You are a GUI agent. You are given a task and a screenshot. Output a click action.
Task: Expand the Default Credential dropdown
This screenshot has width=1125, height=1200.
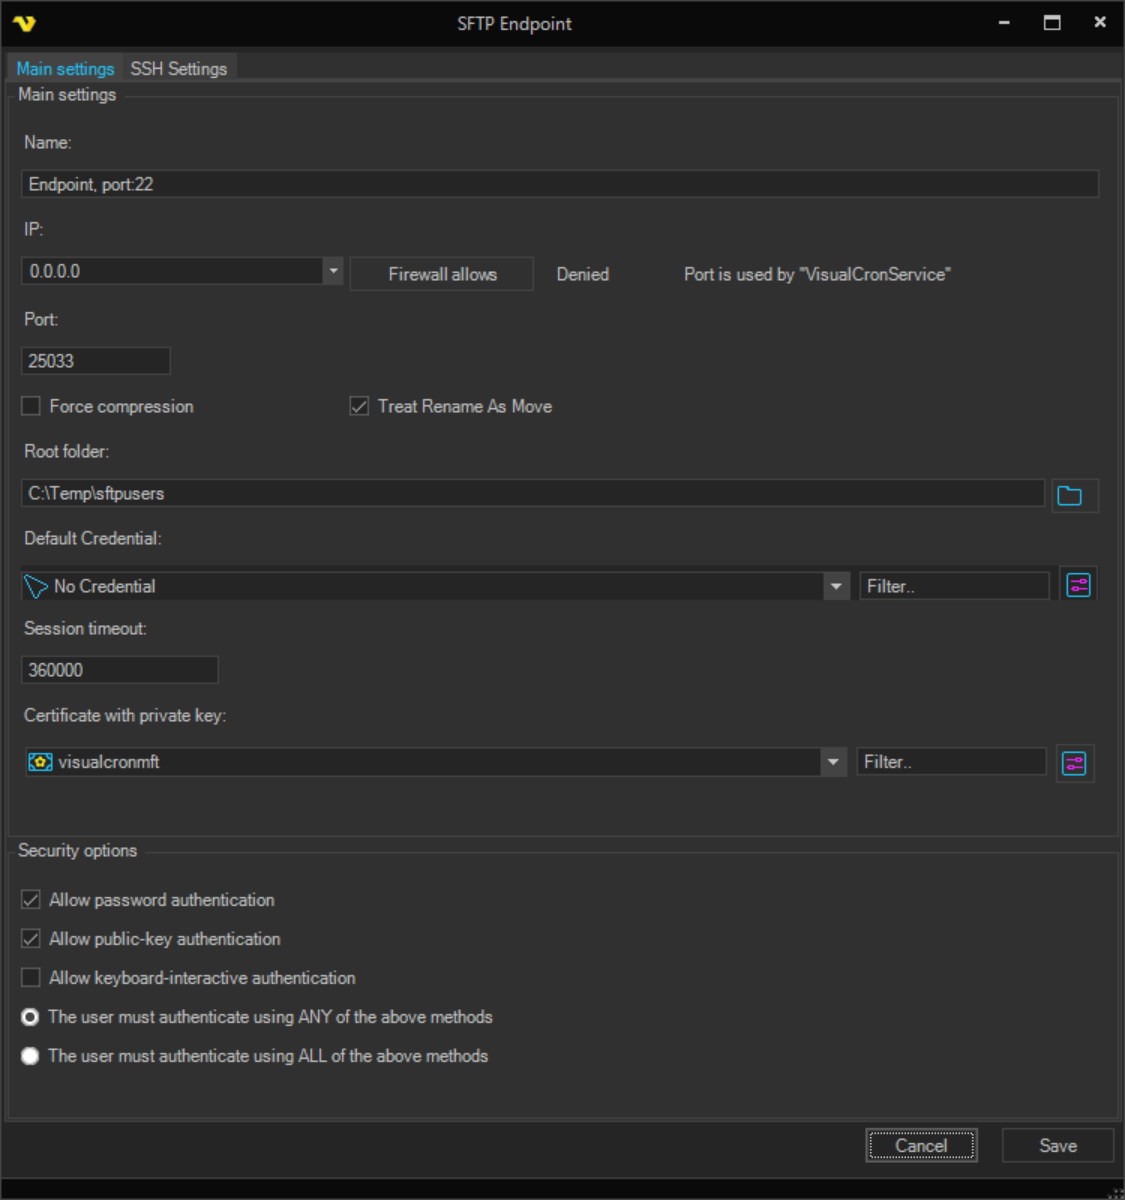(836, 587)
